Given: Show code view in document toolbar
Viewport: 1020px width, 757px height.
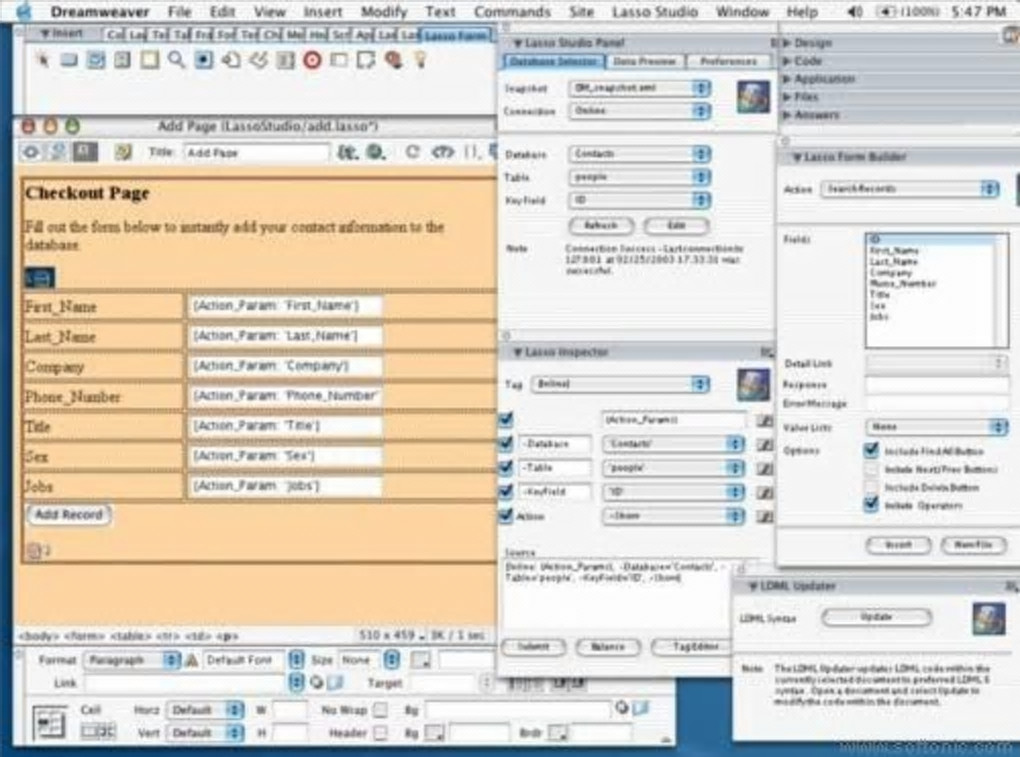Looking at the screenshot, I should 31,152.
